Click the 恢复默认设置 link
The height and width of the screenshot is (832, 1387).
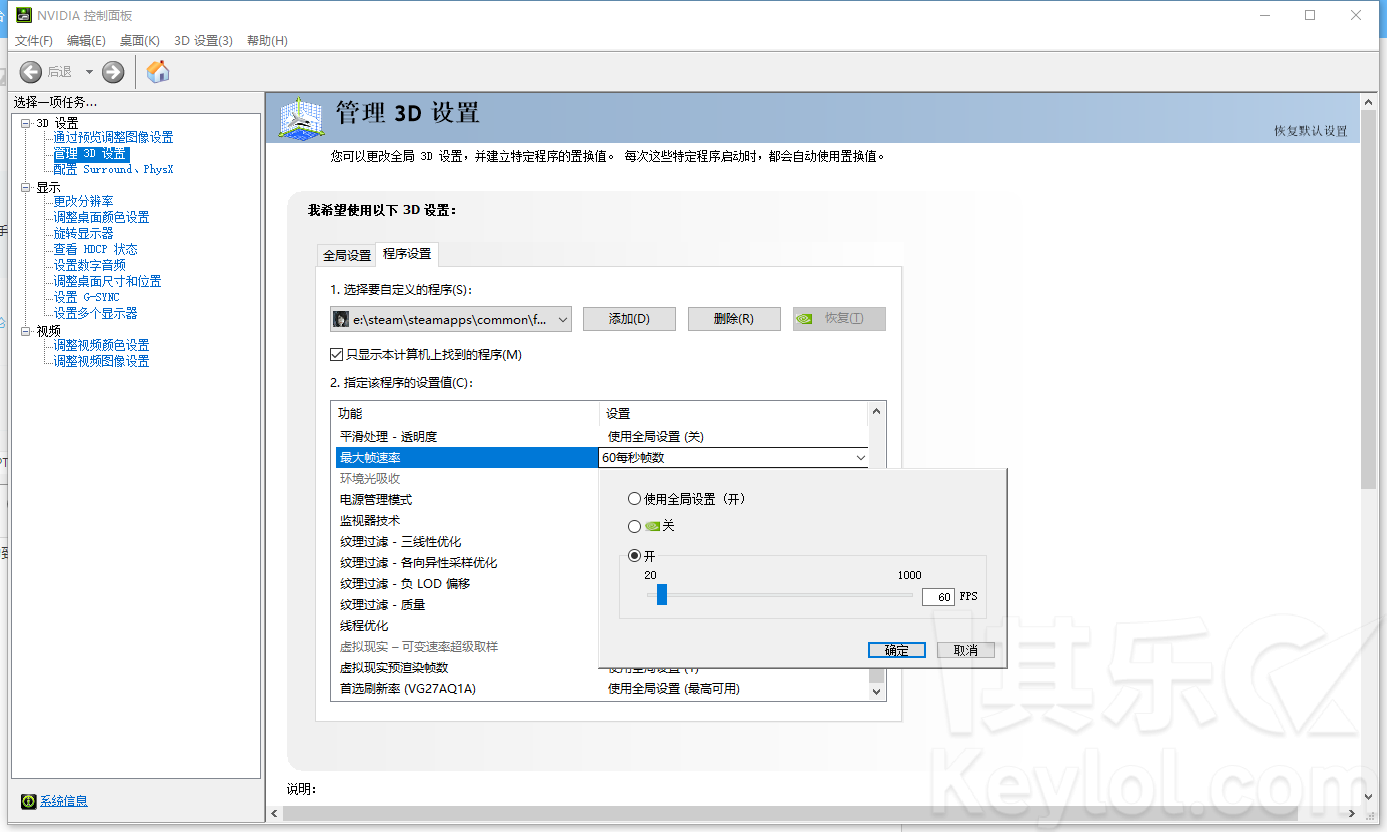click(1310, 131)
